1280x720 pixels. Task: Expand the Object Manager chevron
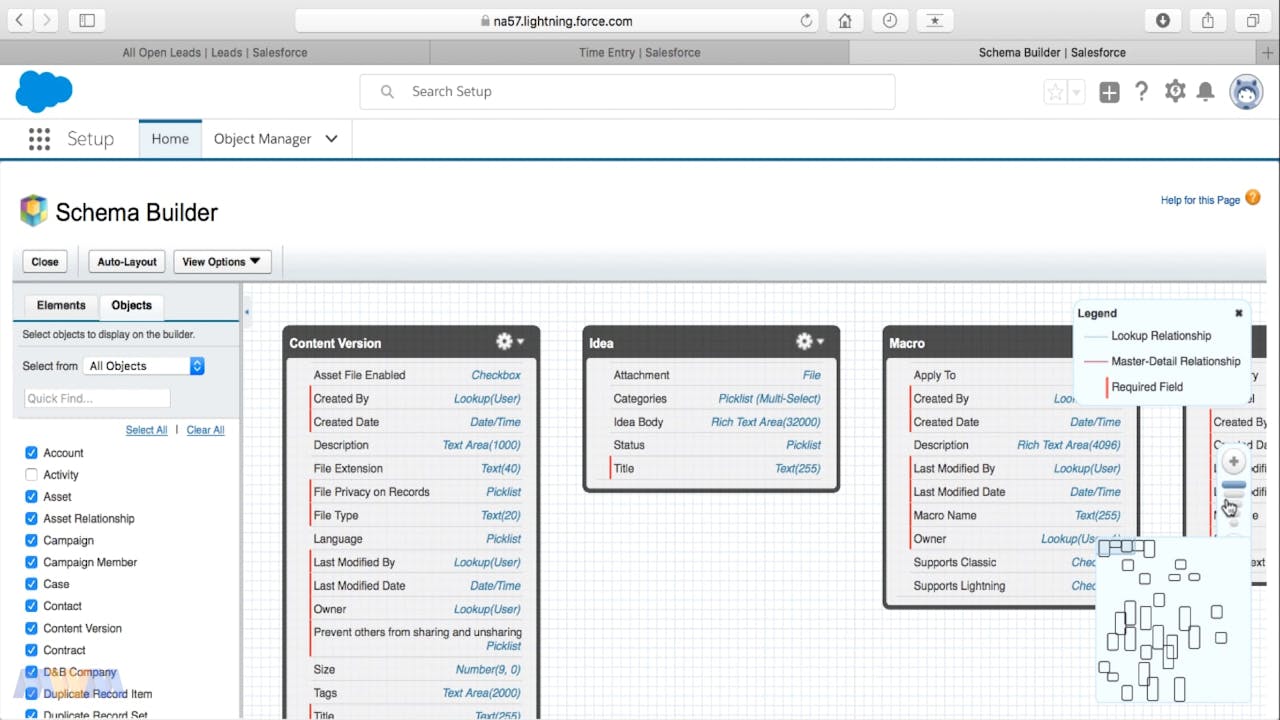point(332,139)
